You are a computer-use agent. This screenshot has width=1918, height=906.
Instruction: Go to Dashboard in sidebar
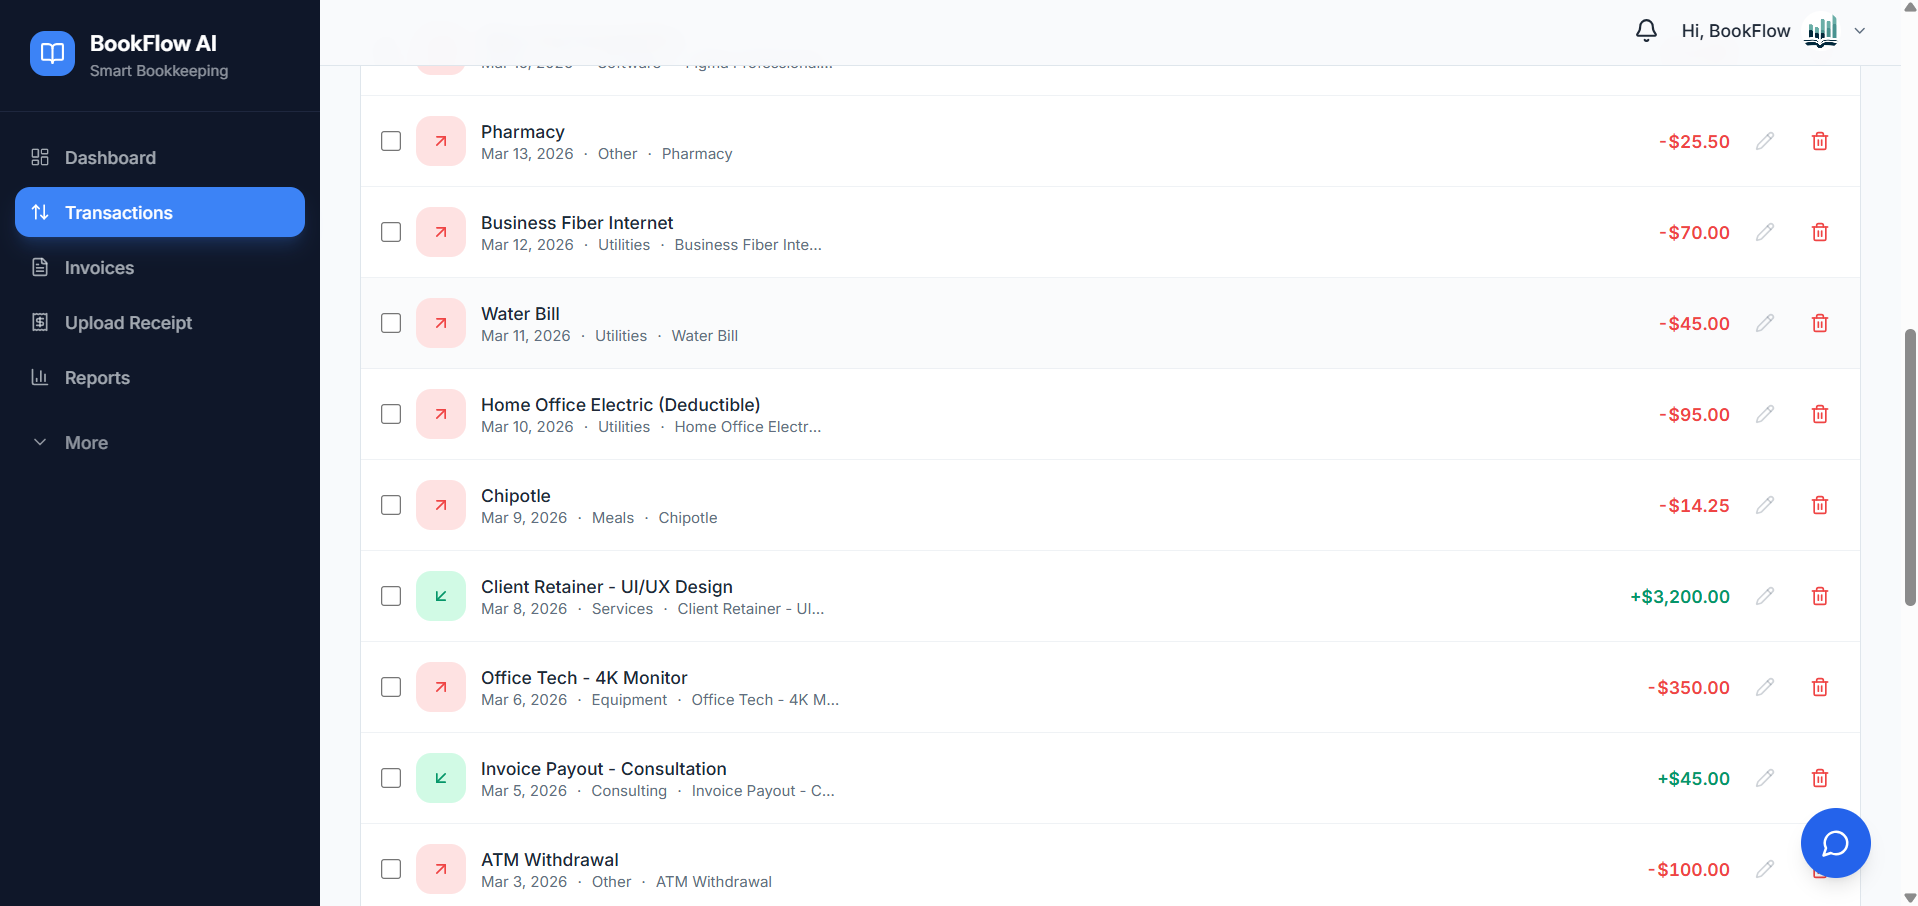[x=160, y=158]
